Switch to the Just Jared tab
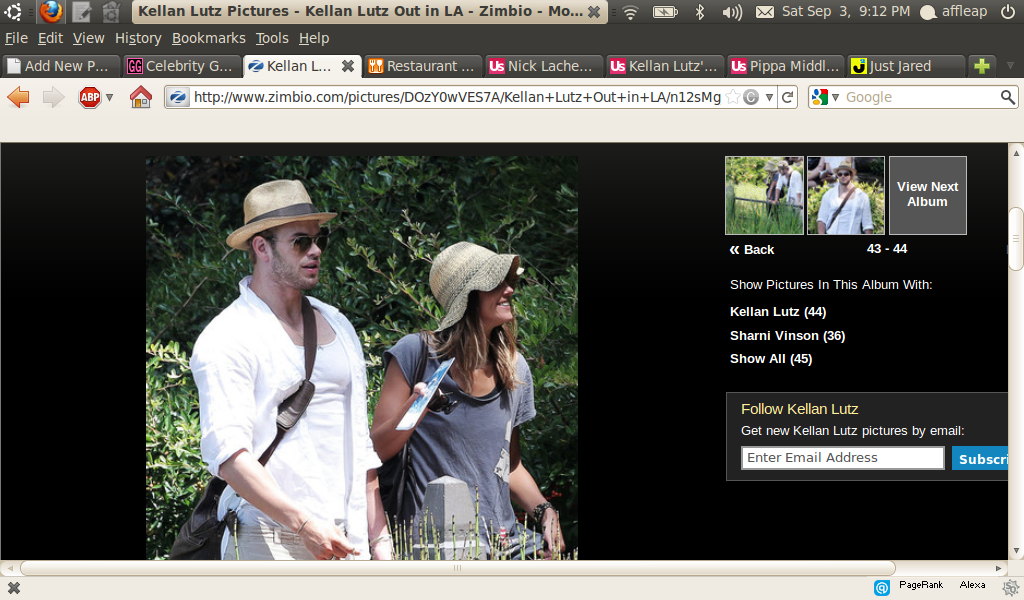Screen dimensions: 1024x600 (906, 66)
